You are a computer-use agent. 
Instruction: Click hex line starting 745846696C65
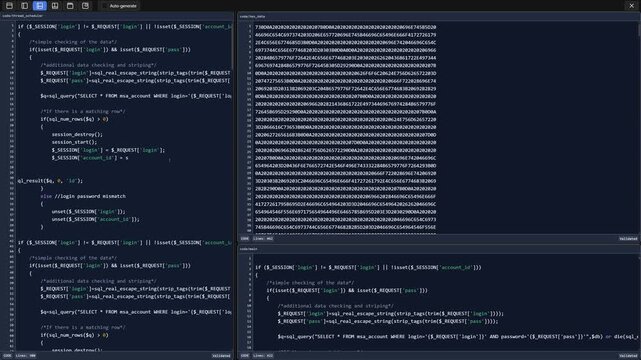point(345,227)
